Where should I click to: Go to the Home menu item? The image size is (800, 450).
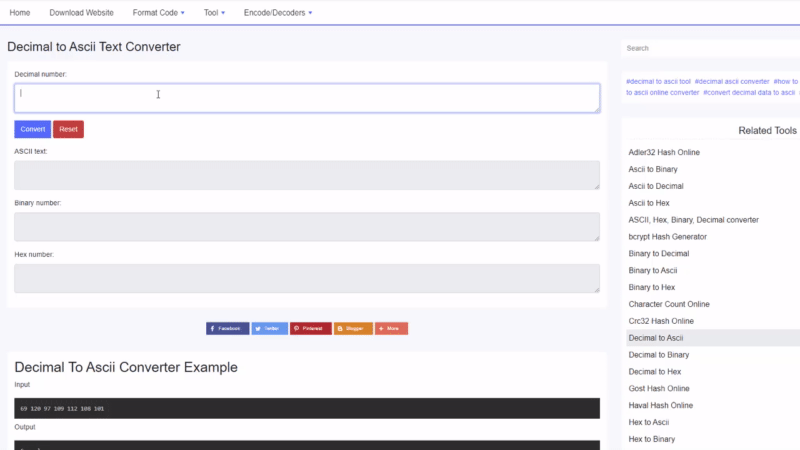(x=19, y=13)
